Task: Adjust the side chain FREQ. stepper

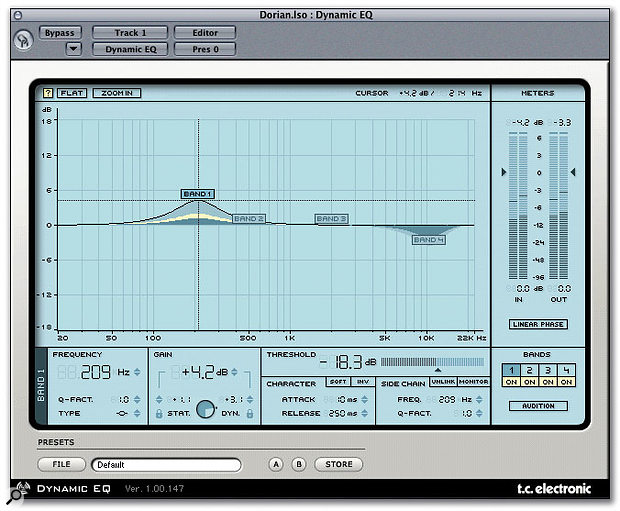Action: [479, 399]
